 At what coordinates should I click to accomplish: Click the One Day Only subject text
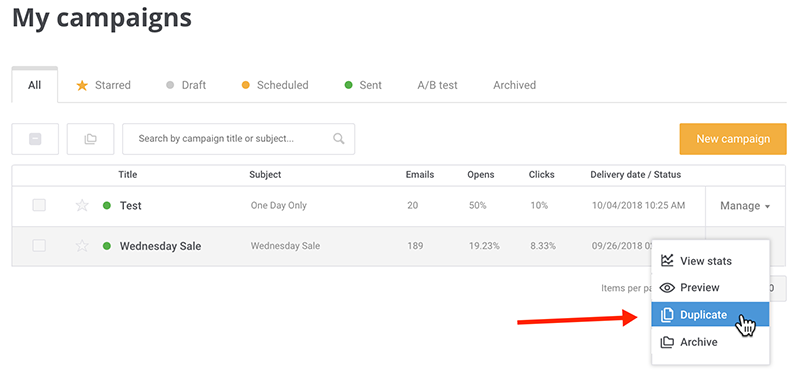pyautogui.click(x=279, y=206)
